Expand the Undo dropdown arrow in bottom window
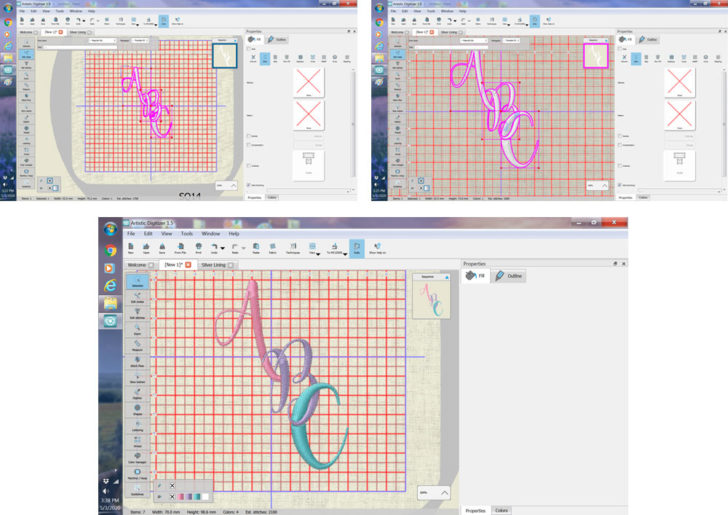The width and height of the screenshot is (728, 515). point(224,247)
